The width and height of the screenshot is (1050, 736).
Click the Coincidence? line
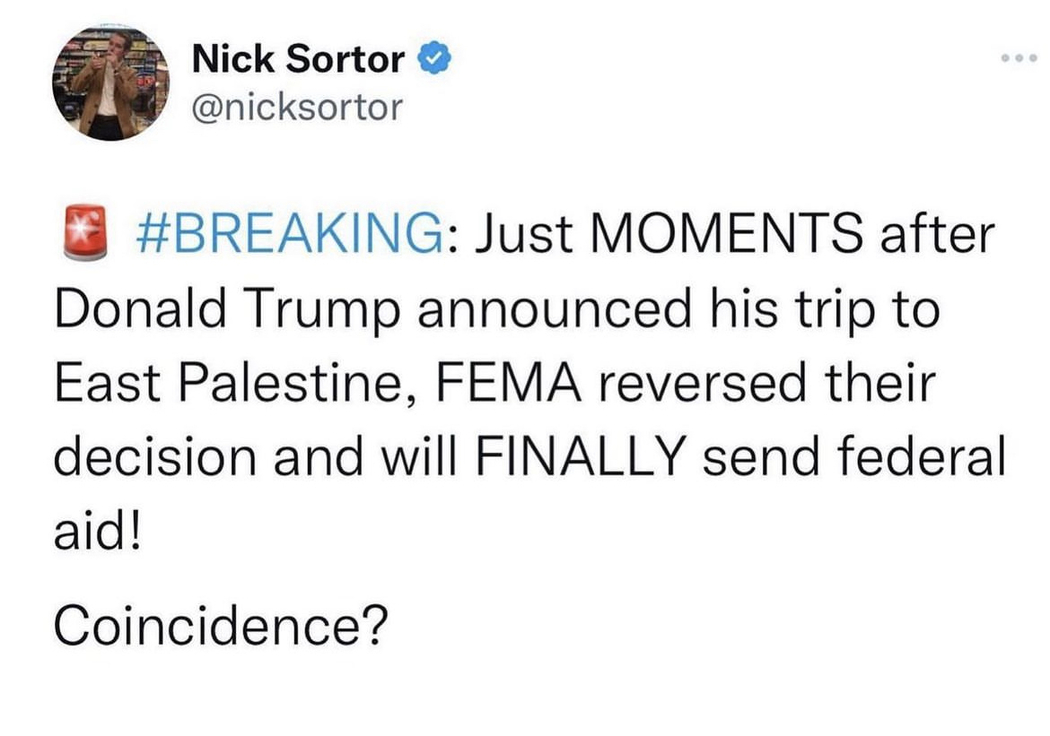(x=221, y=625)
